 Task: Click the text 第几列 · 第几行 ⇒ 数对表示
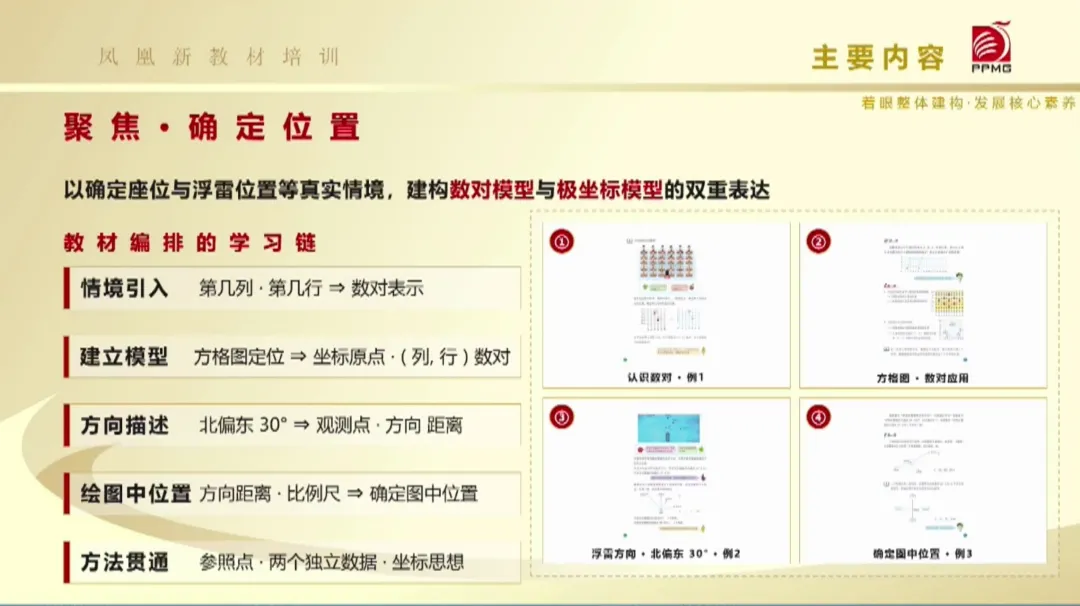(311, 288)
